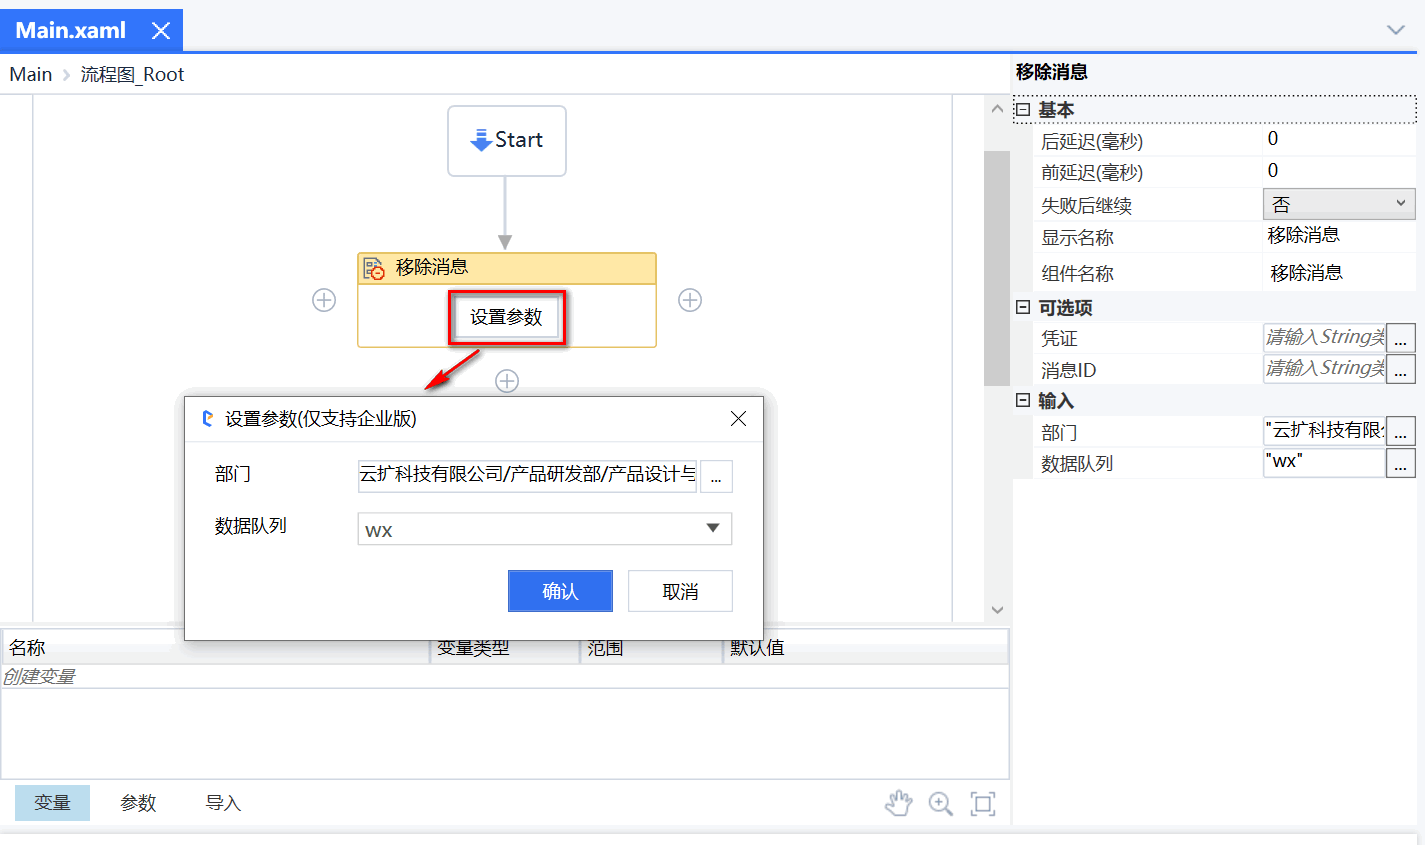Viewport: 1425px width, 845px height.
Task: Click the canvas scrollbar down arrow
Action: [997, 609]
